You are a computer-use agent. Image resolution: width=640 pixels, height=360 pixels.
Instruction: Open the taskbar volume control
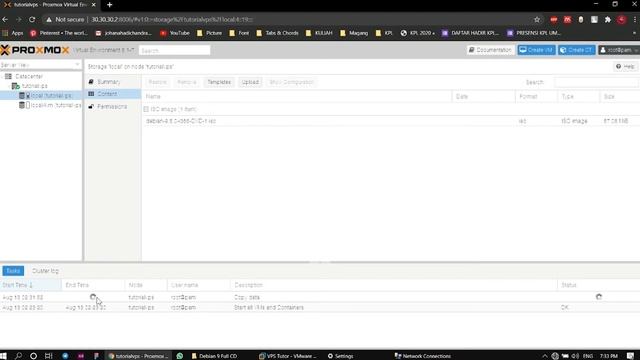[x=575, y=356]
